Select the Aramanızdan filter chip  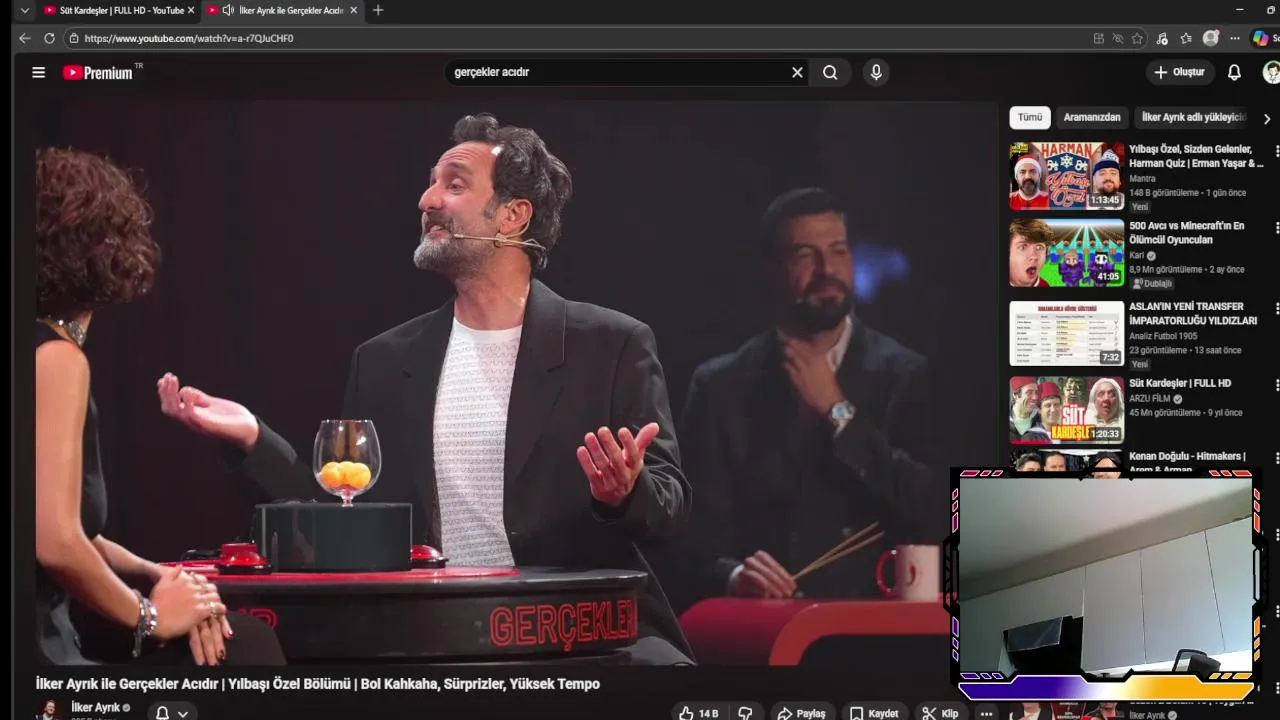coord(1092,117)
